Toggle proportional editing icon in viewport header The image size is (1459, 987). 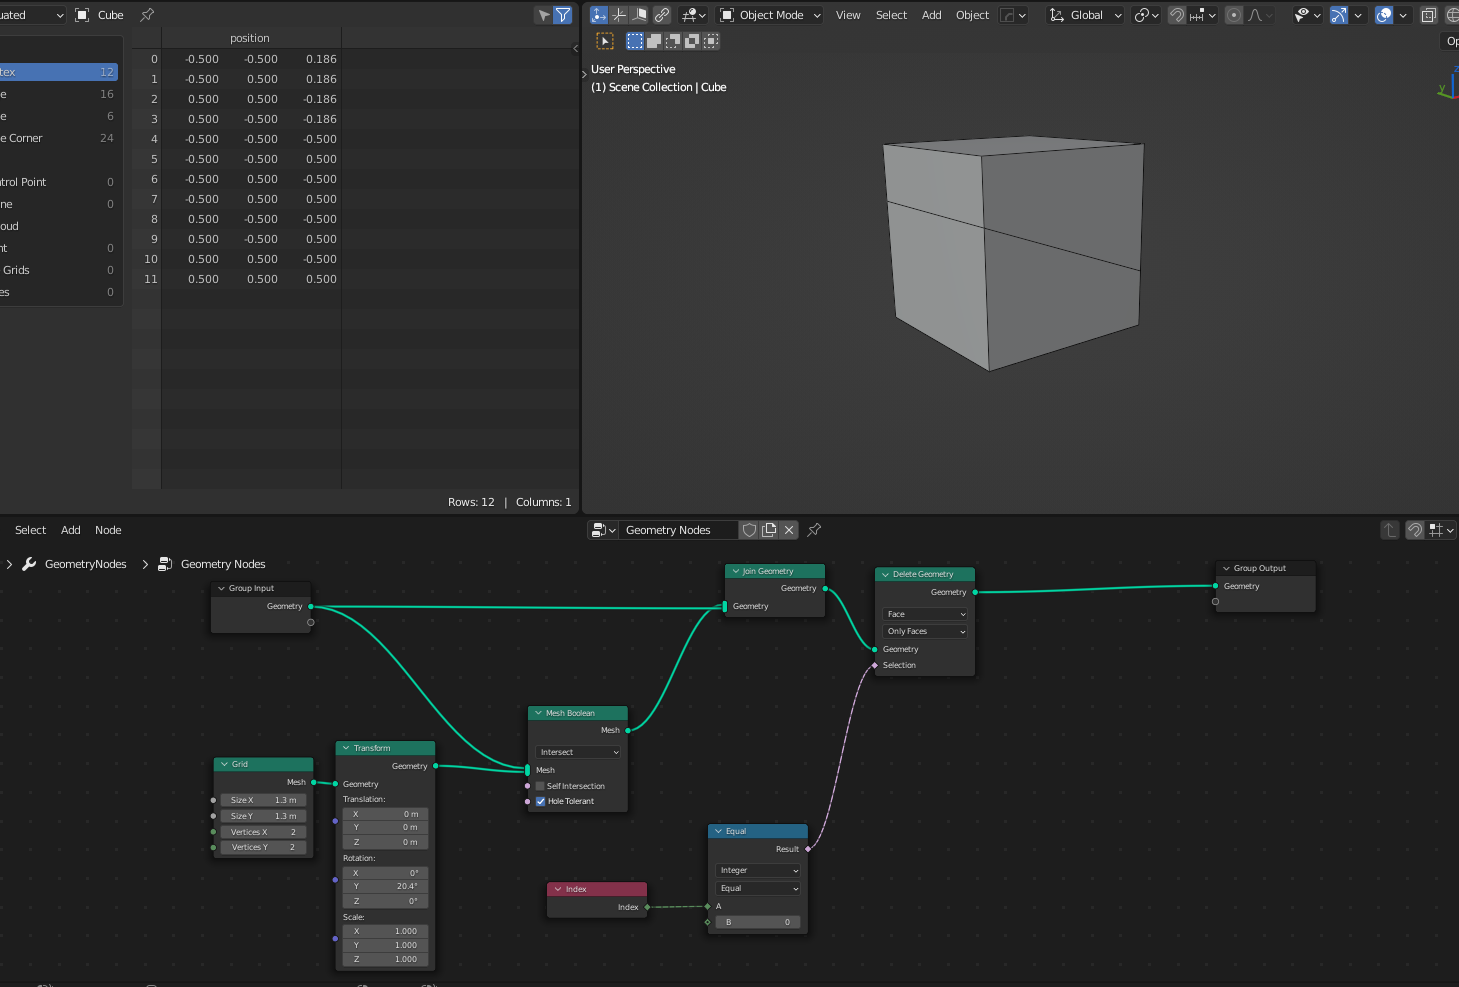click(x=1234, y=15)
